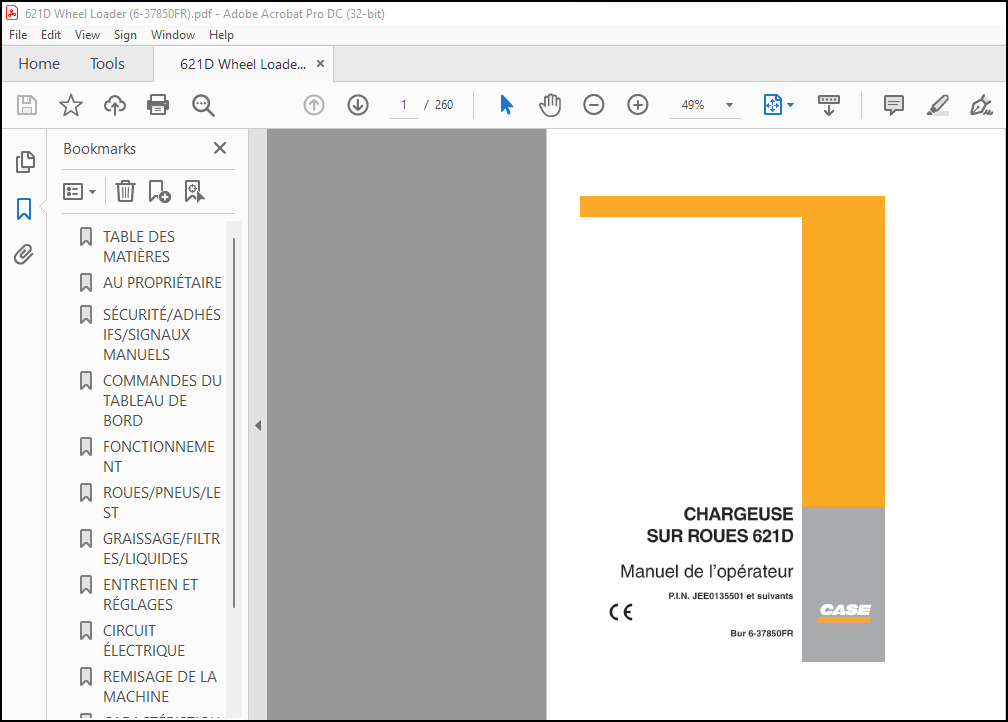Click the CASE logo on cover page
The width and height of the screenshot is (1008, 722).
pos(845,611)
